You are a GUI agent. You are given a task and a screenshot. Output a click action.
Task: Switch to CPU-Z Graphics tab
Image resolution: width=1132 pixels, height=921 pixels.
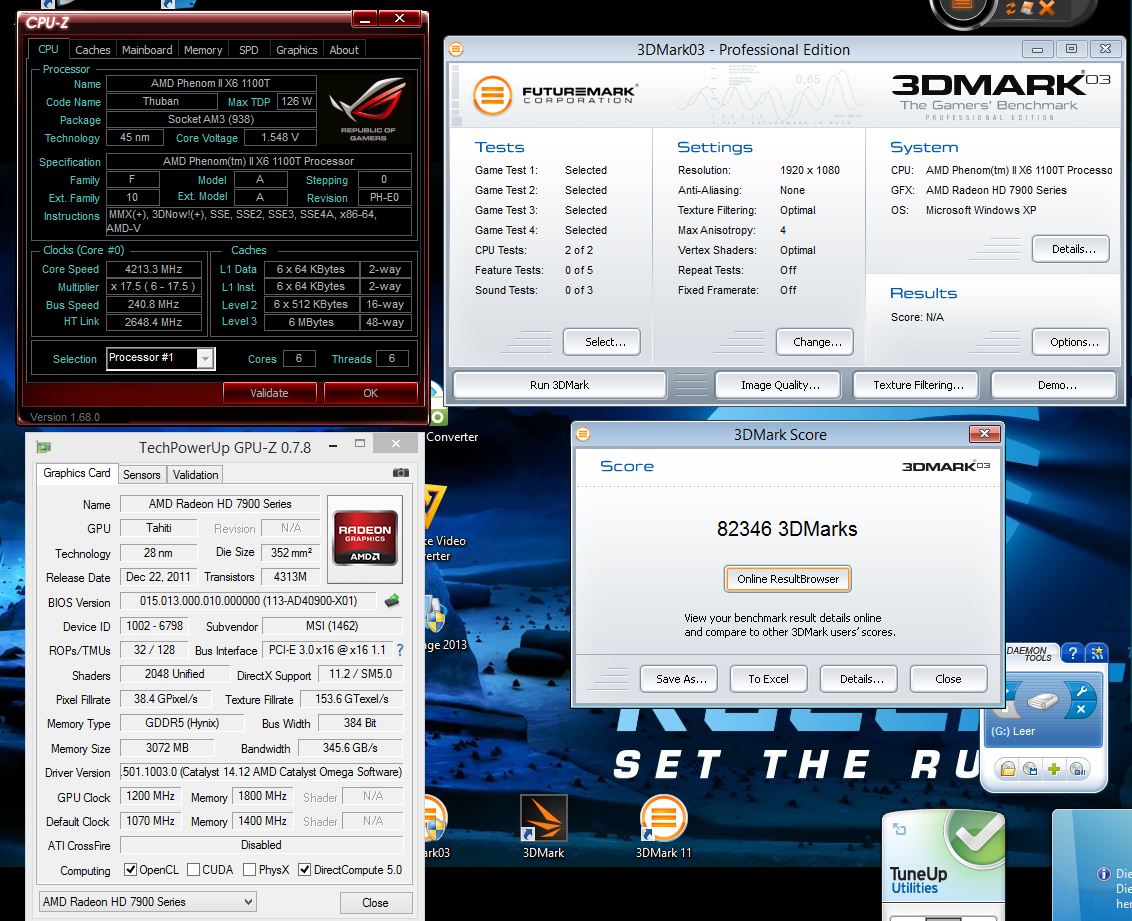[x=297, y=50]
